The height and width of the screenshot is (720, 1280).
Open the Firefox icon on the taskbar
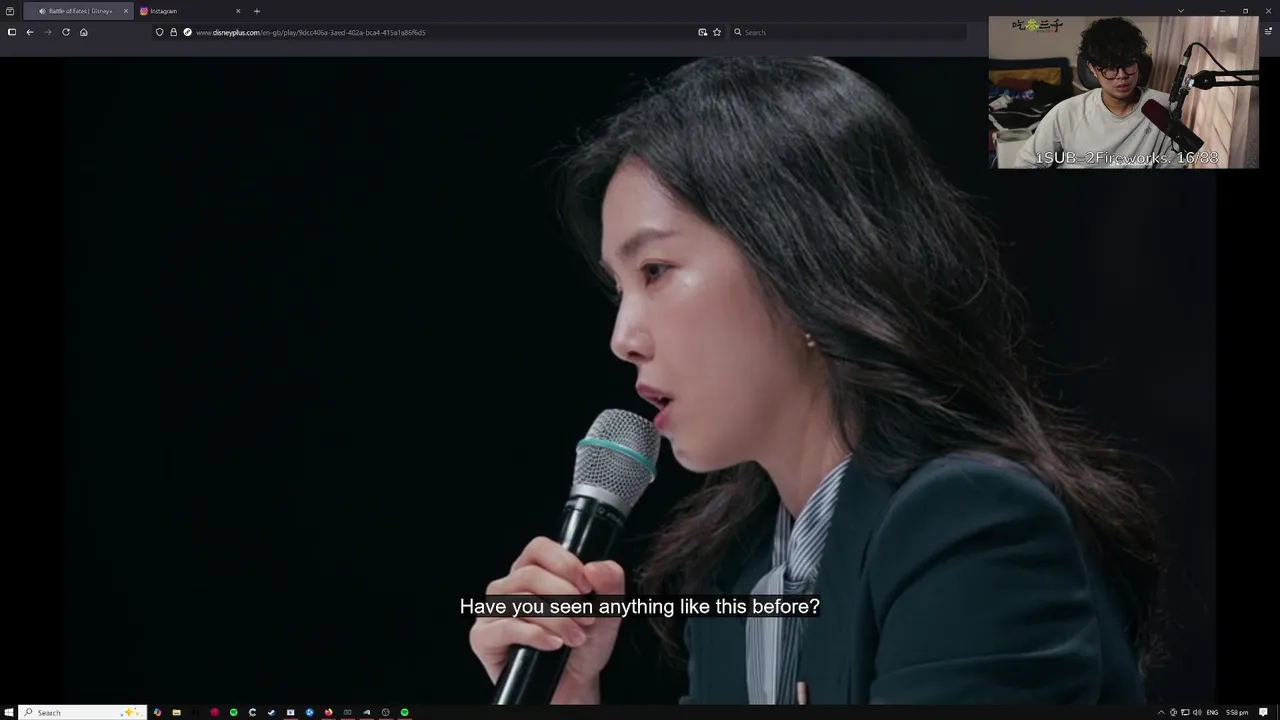(x=328, y=712)
